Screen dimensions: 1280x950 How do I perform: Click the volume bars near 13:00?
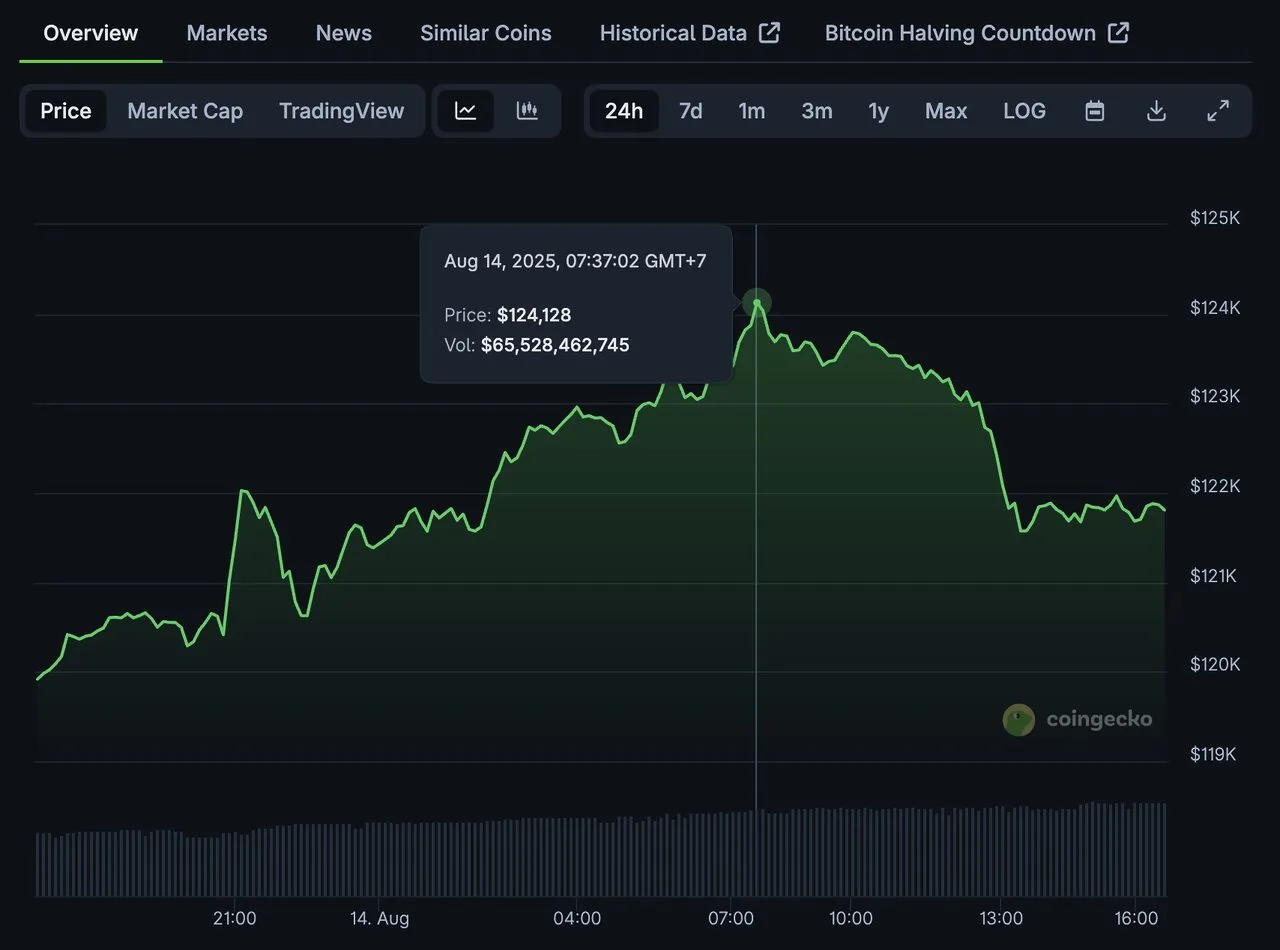pos(1001,852)
